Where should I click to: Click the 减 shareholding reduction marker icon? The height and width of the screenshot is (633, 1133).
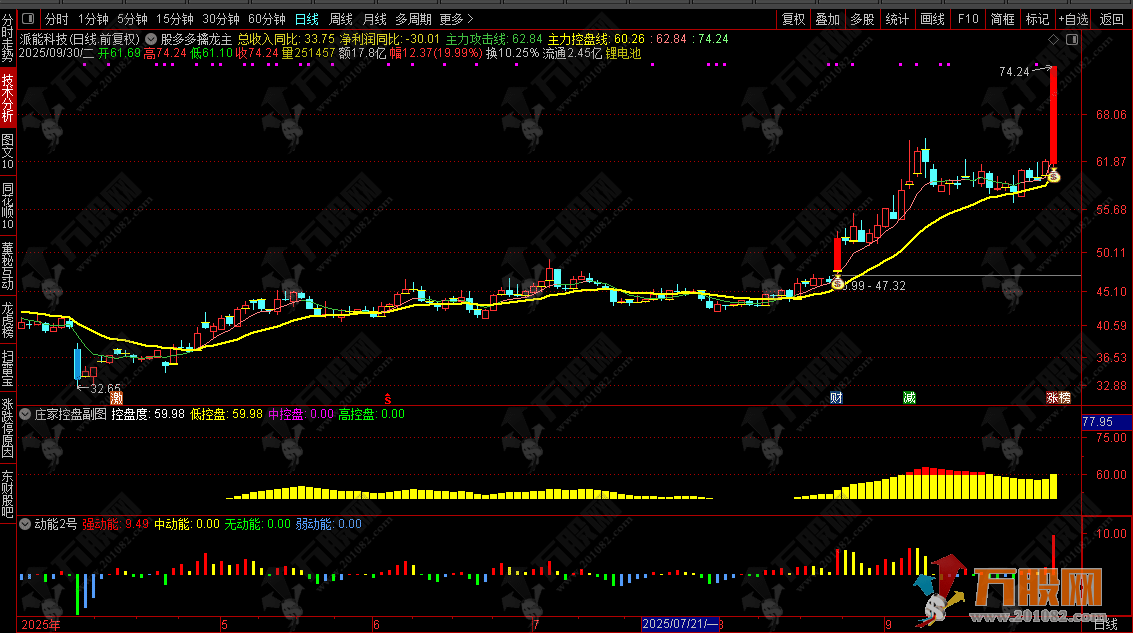(908, 397)
